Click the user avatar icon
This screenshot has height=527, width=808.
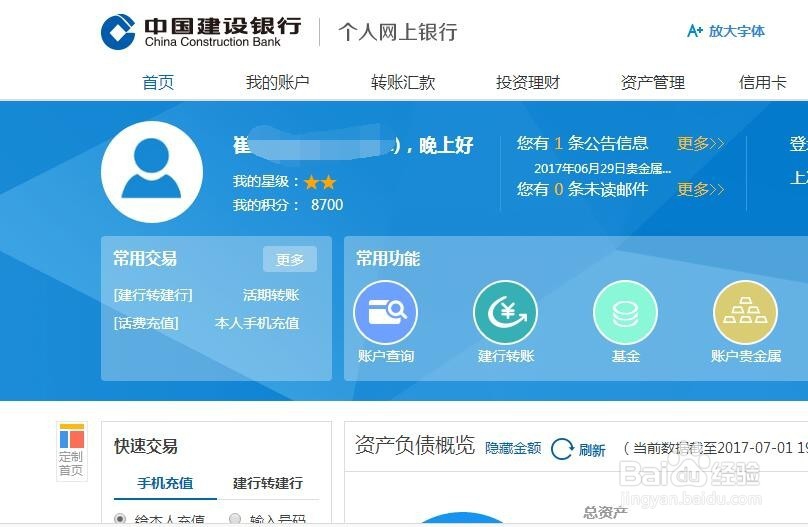pyautogui.click(x=152, y=172)
